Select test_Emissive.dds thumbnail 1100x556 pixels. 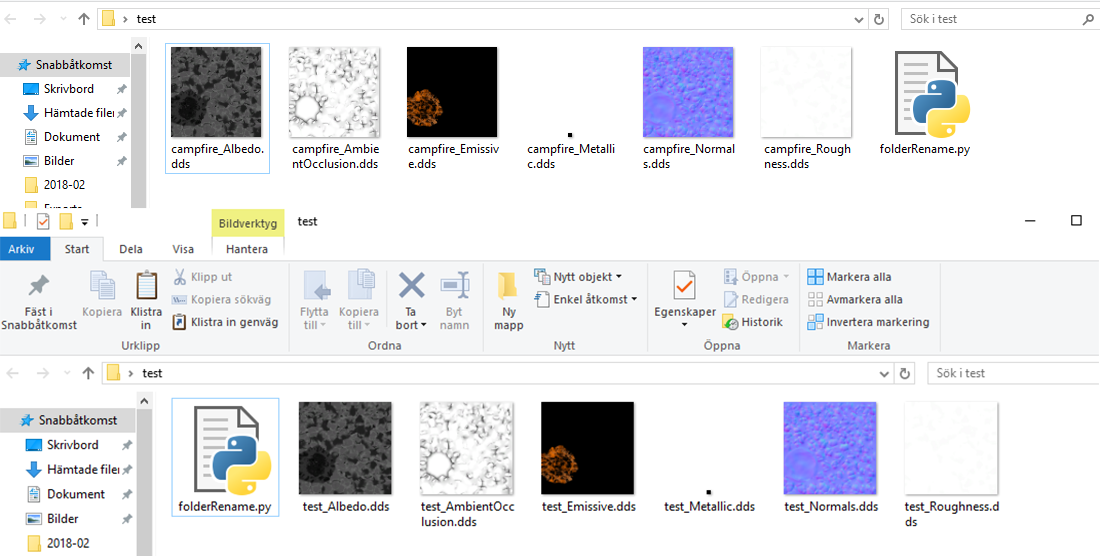pyautogui.click(x=587, y=448)
